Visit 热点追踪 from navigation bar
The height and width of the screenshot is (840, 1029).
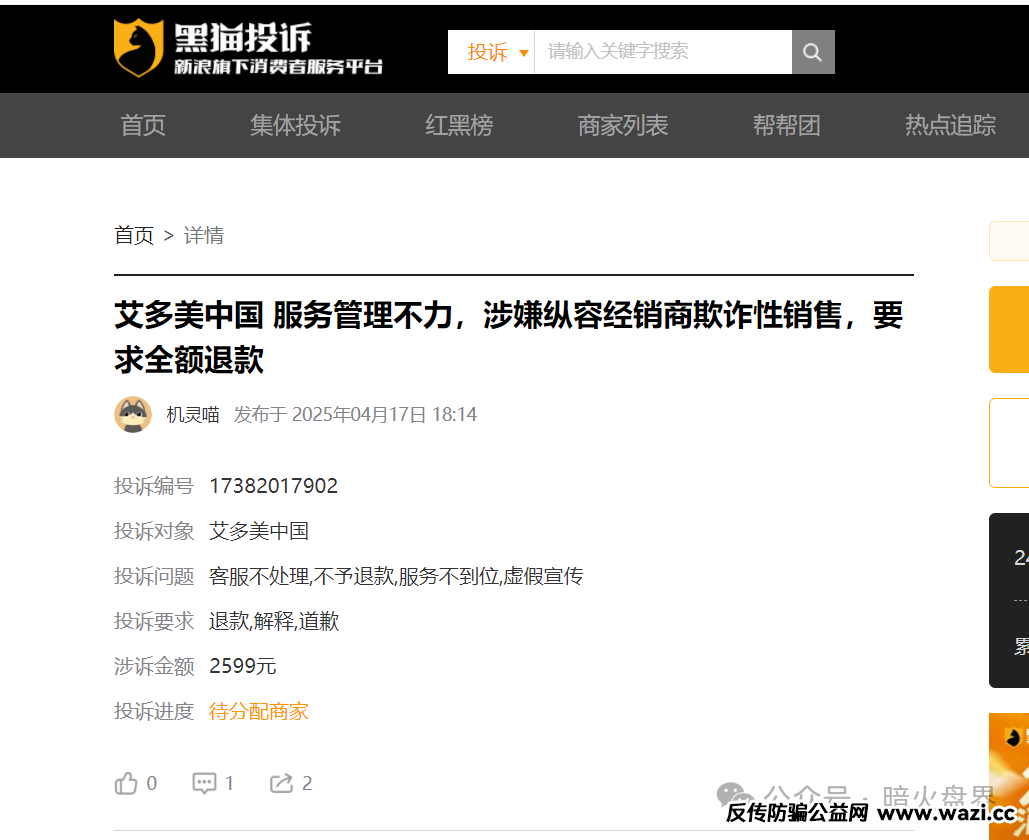(x=950, y=125)
